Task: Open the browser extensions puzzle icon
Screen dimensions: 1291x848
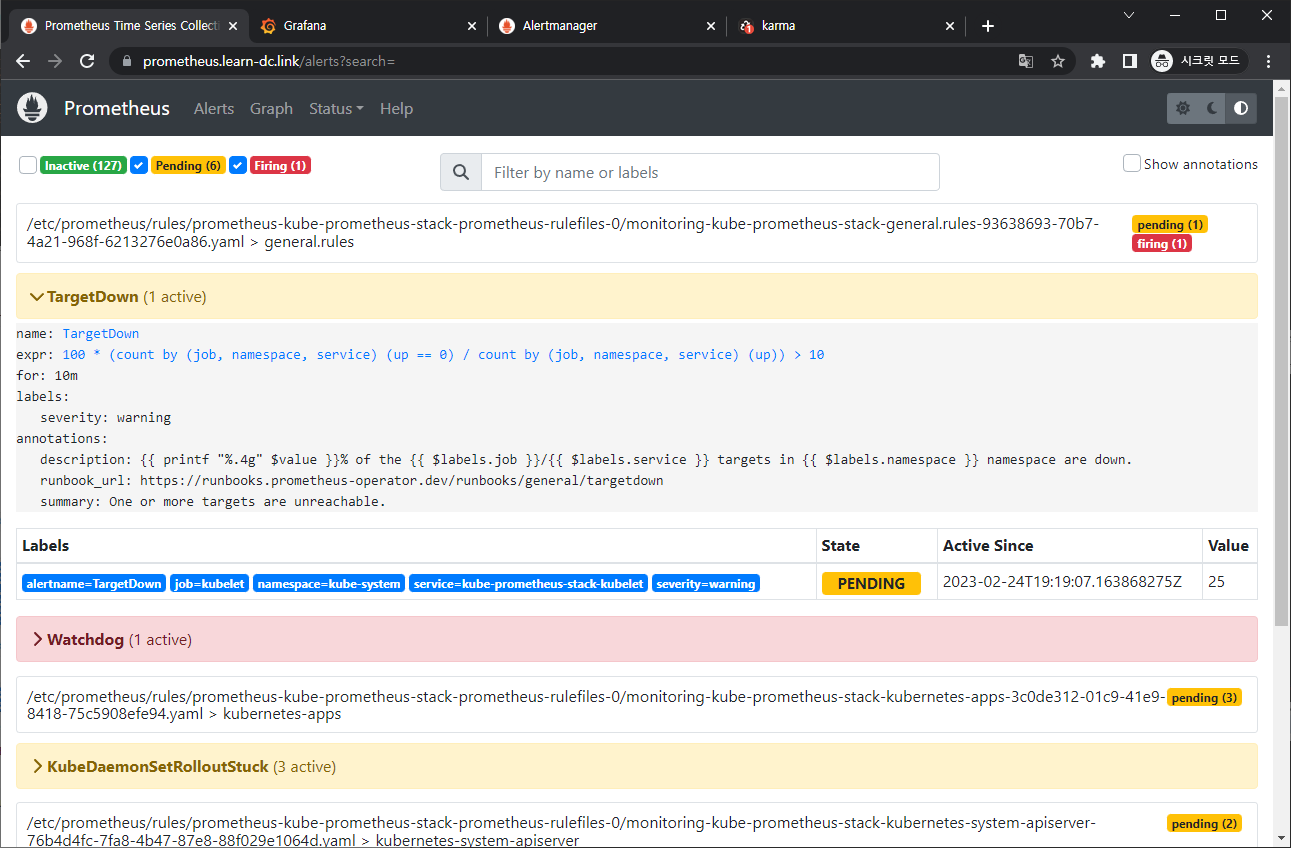Action: (x=1097, y=61)
